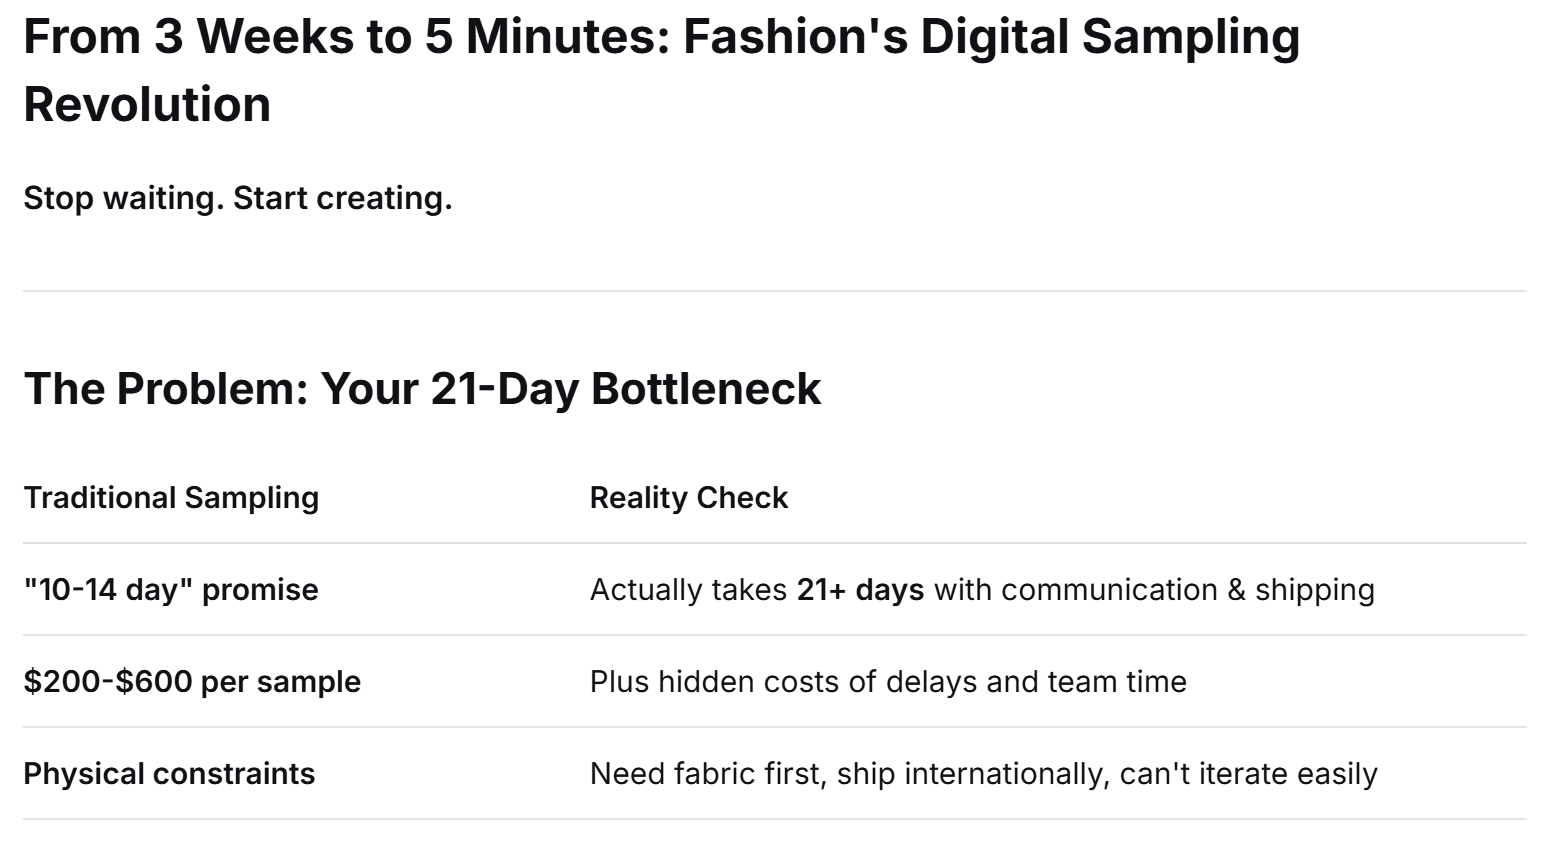Click the word "Revolution" in the title

pos(147,105)
